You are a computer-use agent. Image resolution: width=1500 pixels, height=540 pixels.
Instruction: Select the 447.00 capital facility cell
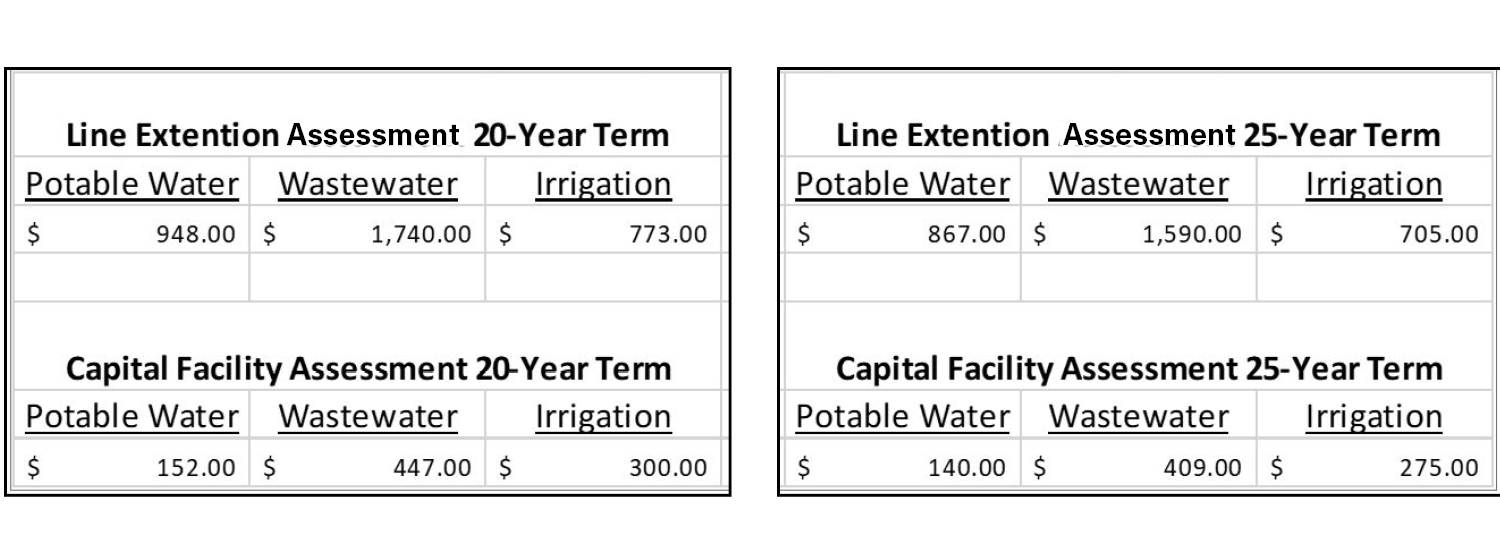click(x=367, y=467)
